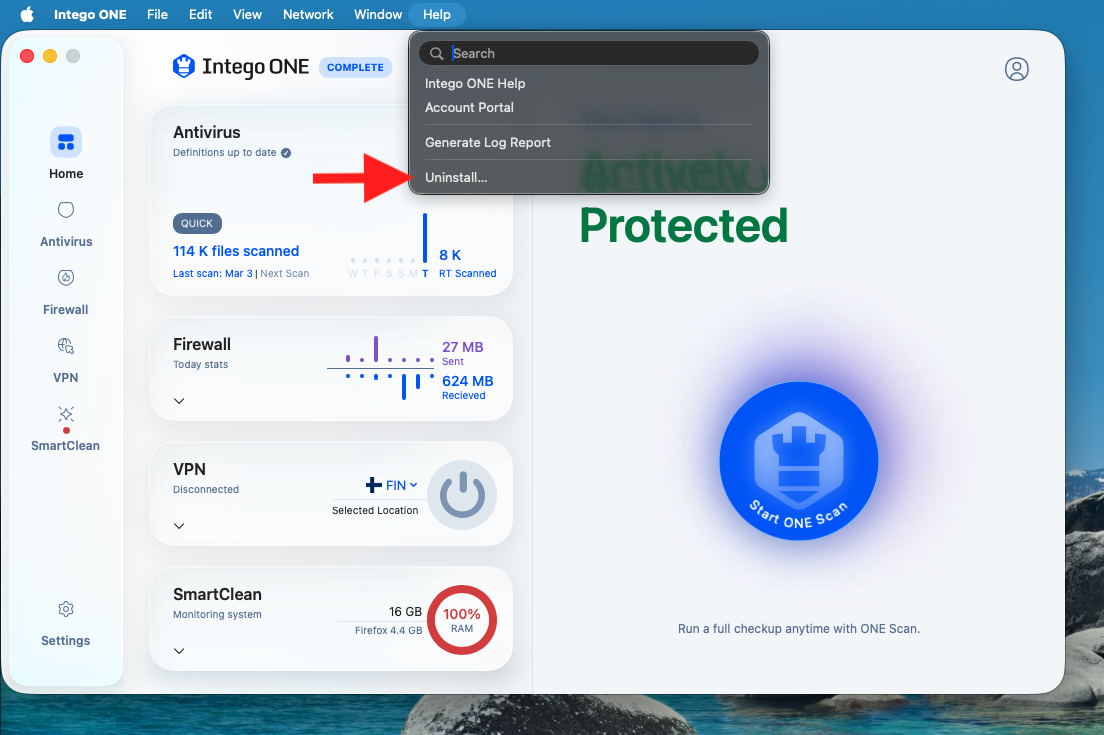Click the 8 K RT Scanned value
Image resolution: width=1104 pixels, height=735 pixels.
pyautogui.click(x=468, y=263)
